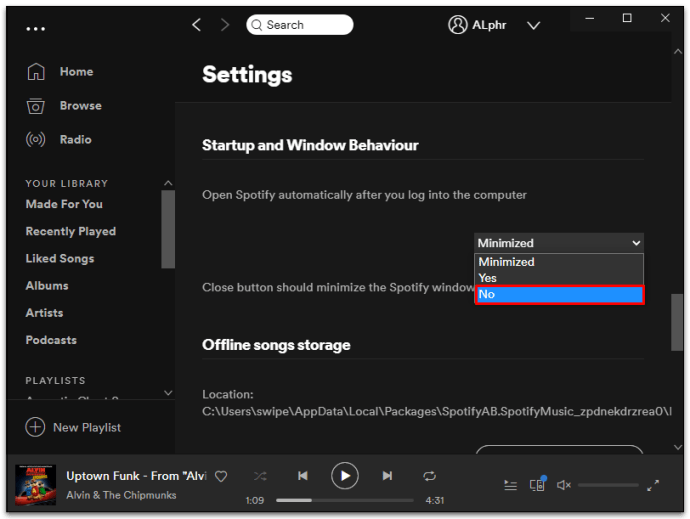Click the down arrow beside Playlists
690x519 pixels.
point(168,392)
